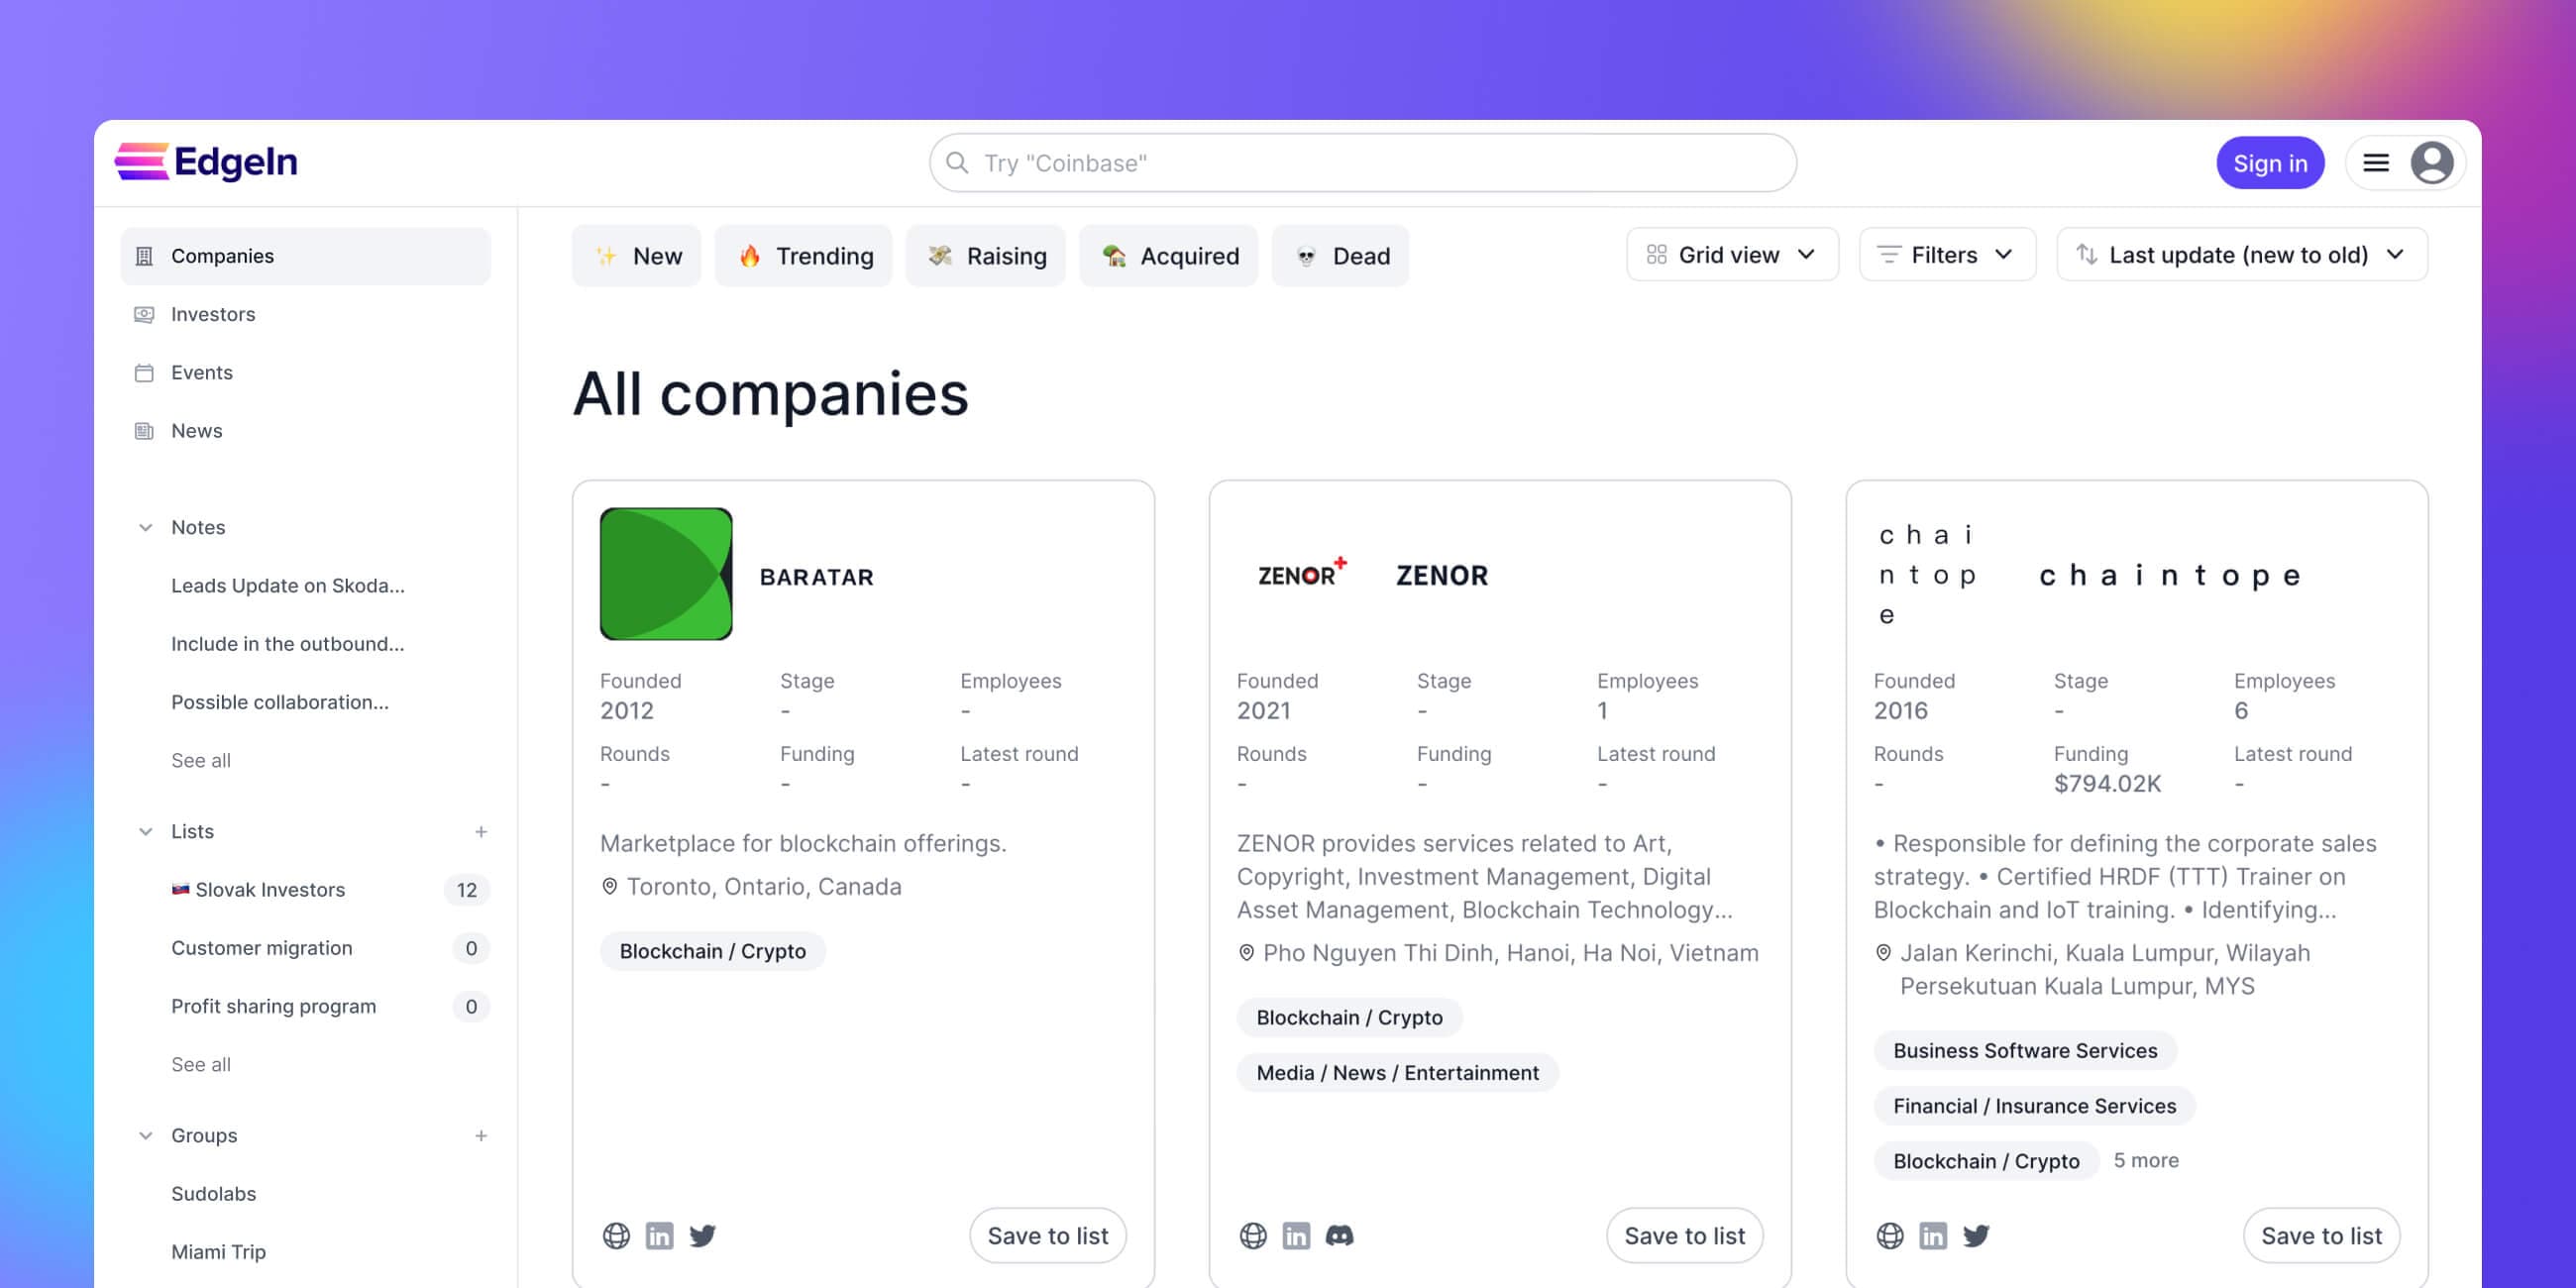Open the Last update sort dropdown

[x=2242, y=255]
